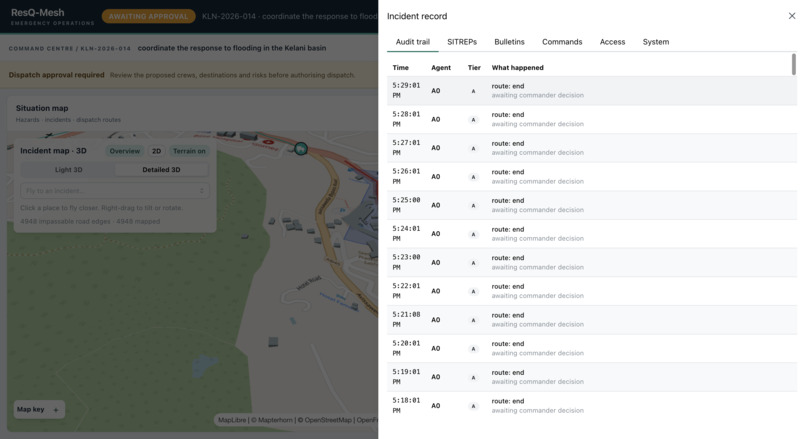The height and width of the screenshot is (439, 806).
Task: Click the Tier column header
Action: tap(474, 67)
